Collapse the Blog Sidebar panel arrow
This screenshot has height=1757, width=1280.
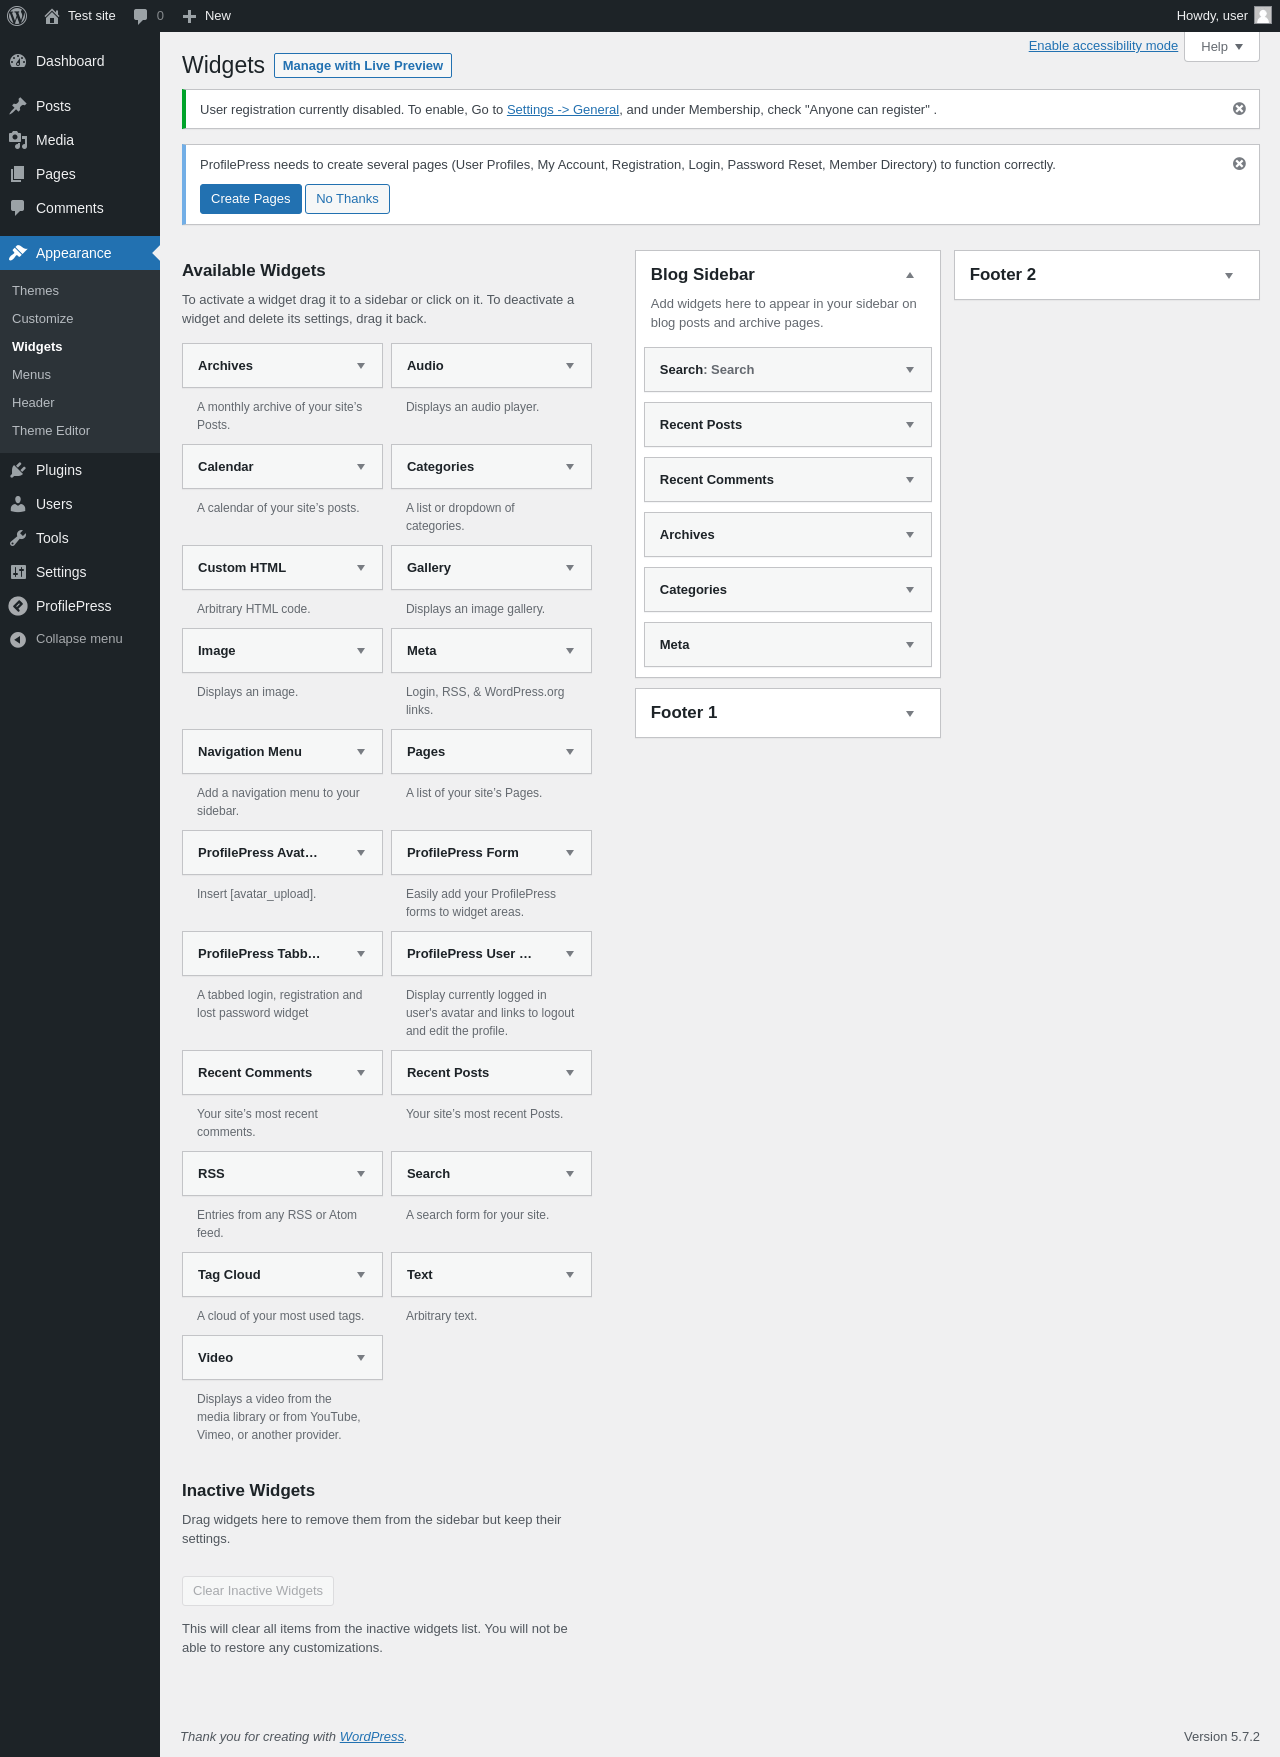pos(910,275)
